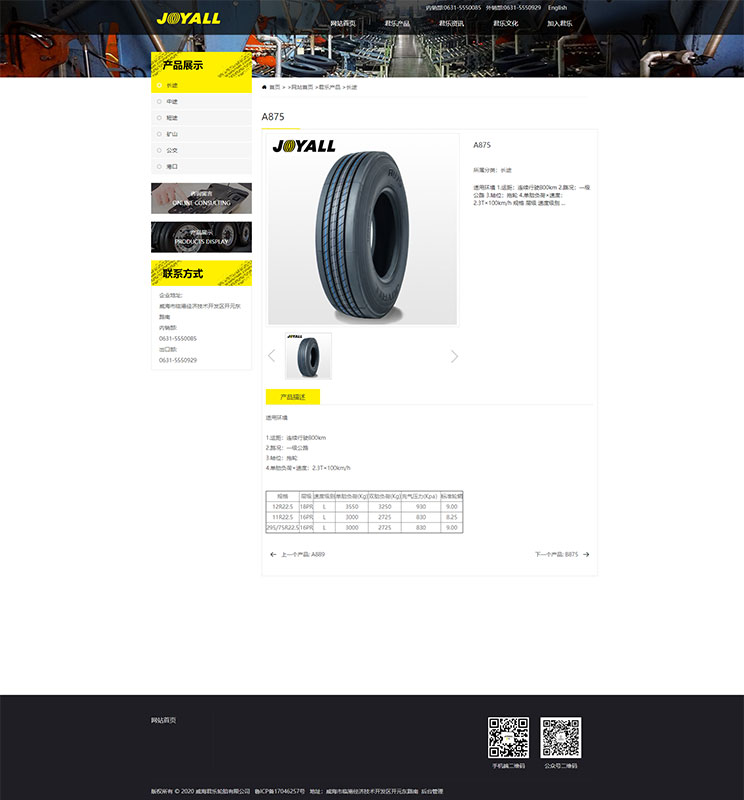The image size is (744, 800).
Task: Open the 网站首页 menu item in the header
Action: [343, 23]
